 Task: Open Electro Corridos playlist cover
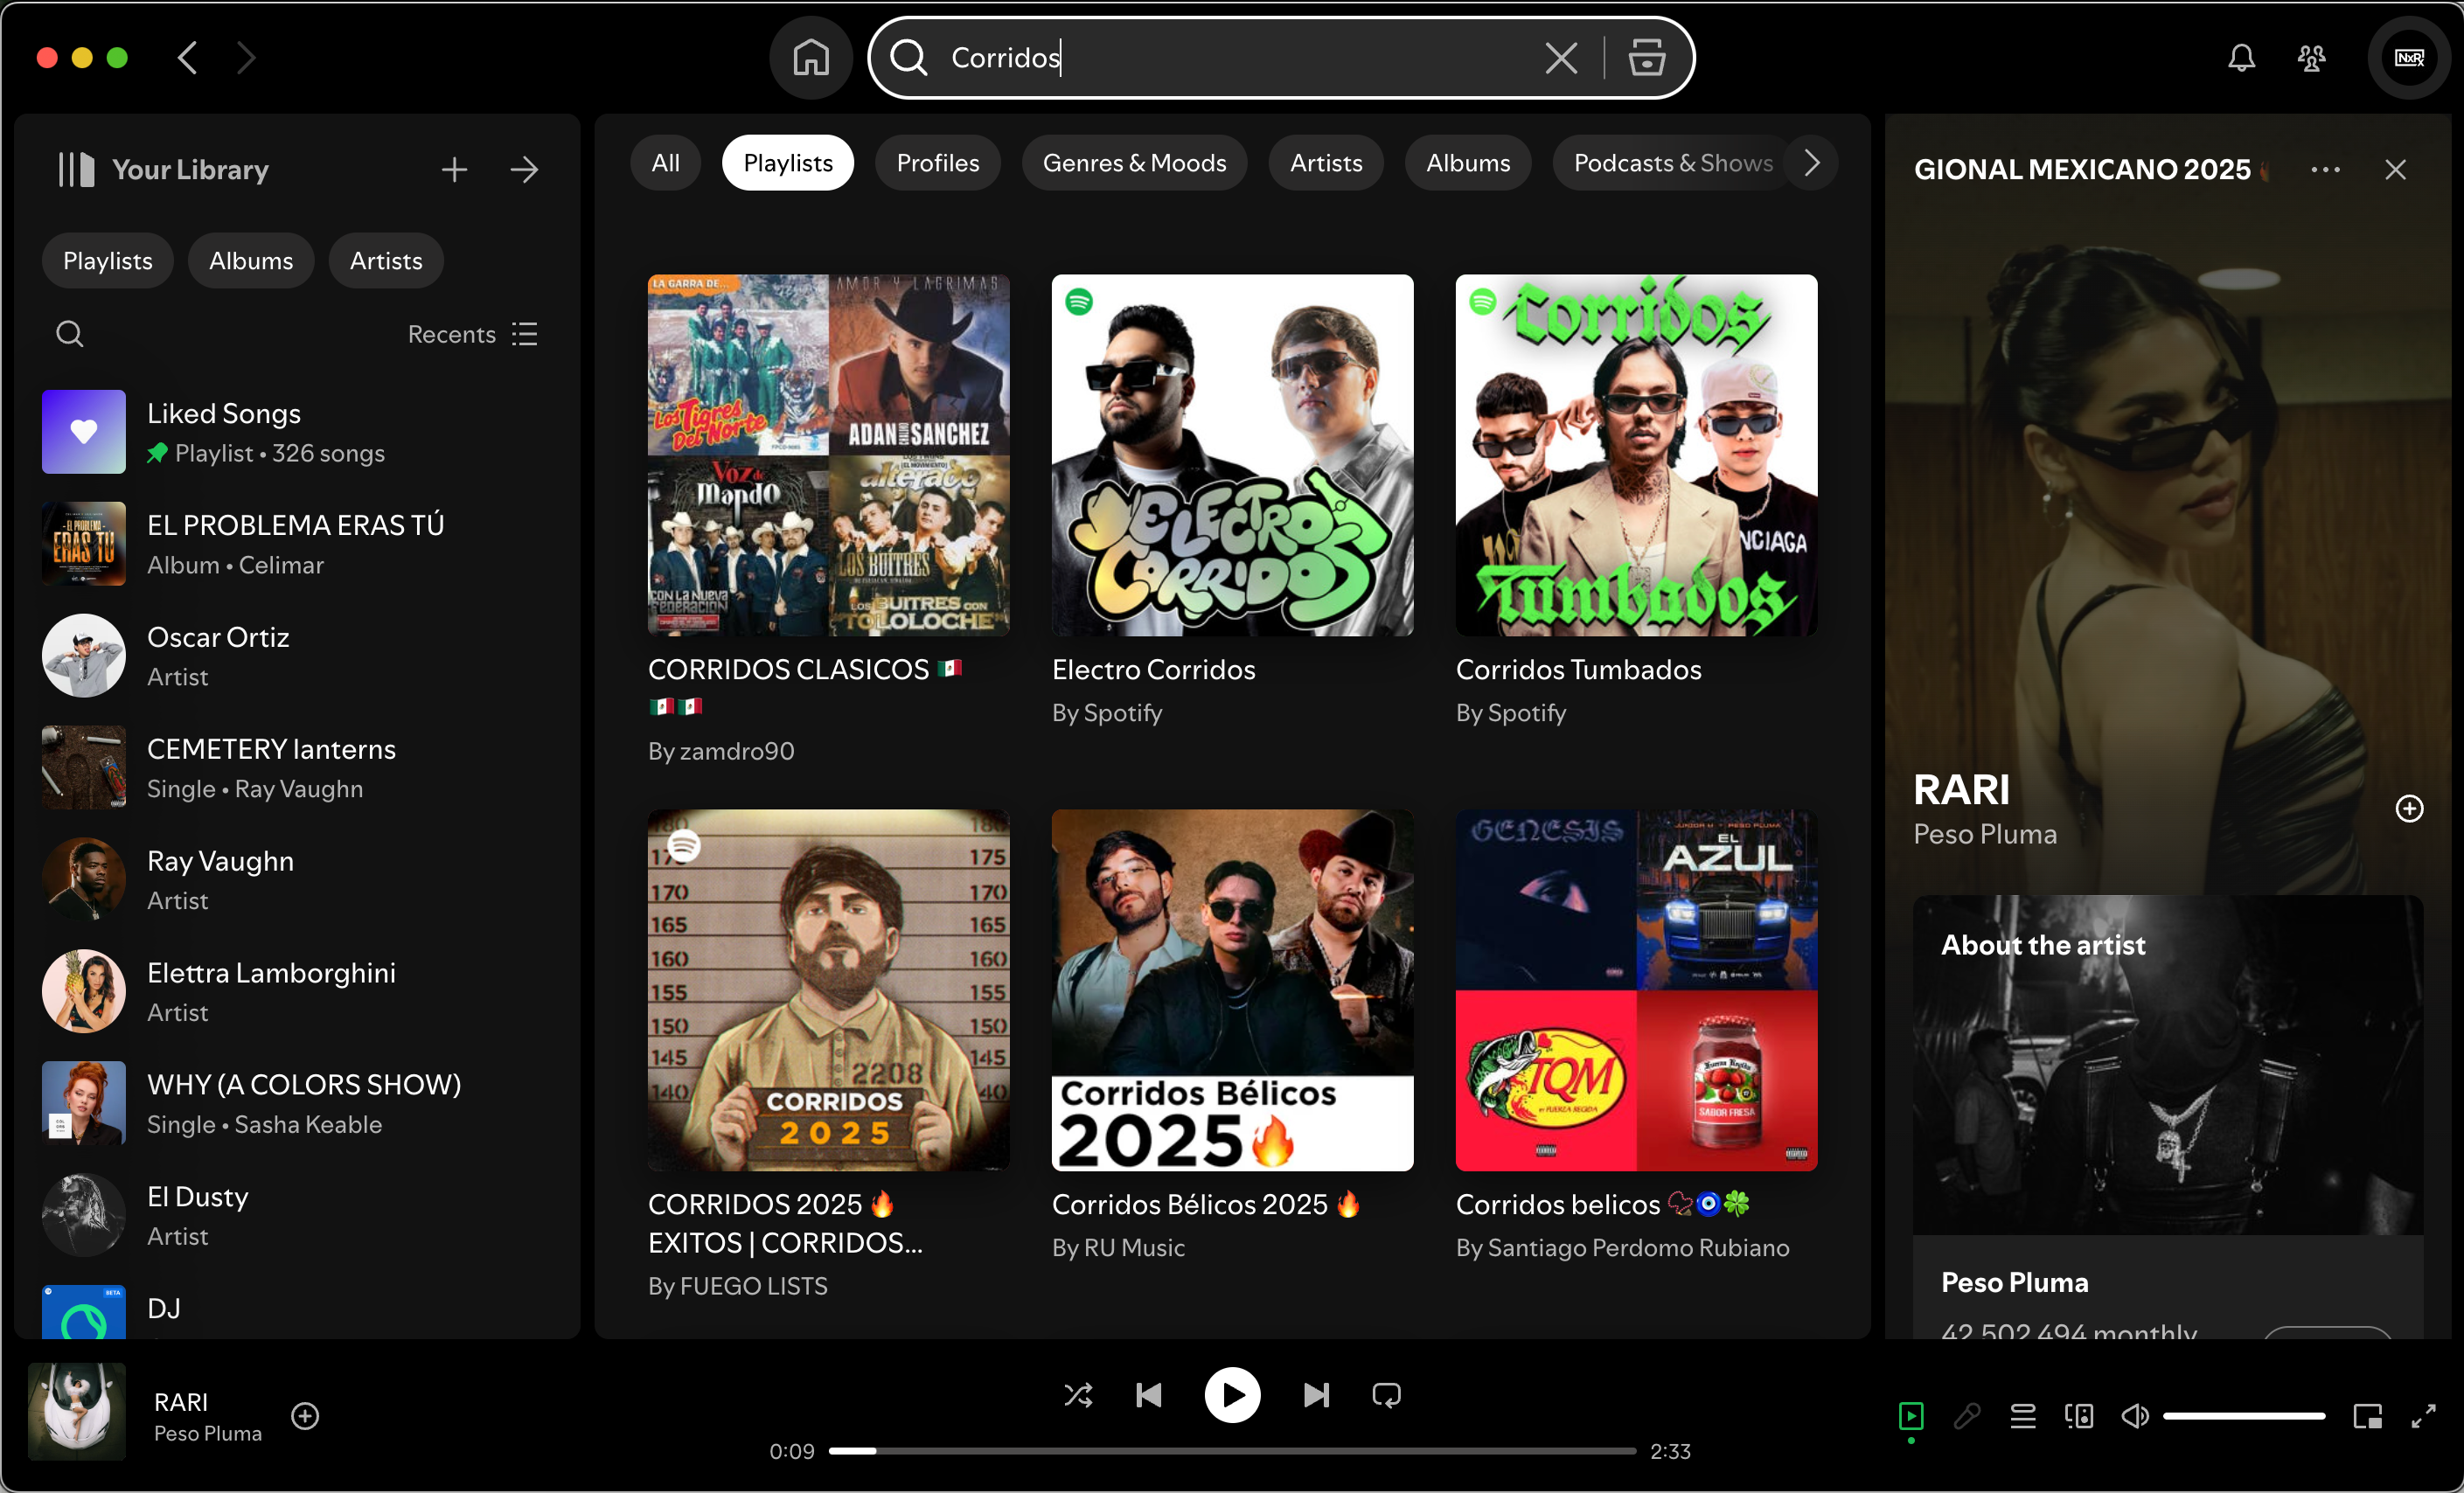point(1232,456)
